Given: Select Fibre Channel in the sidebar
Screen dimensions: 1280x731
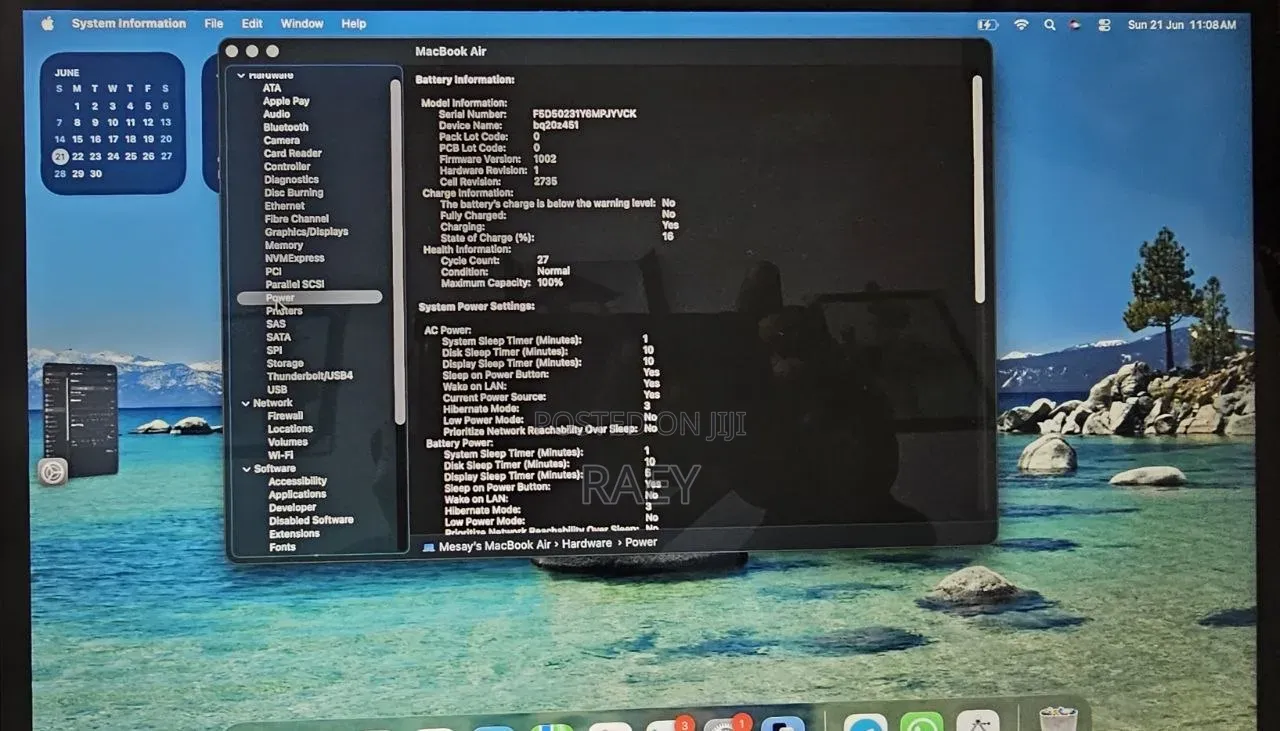Looking at the screenshot, I should pyautogui.click(x=296, y=219).
